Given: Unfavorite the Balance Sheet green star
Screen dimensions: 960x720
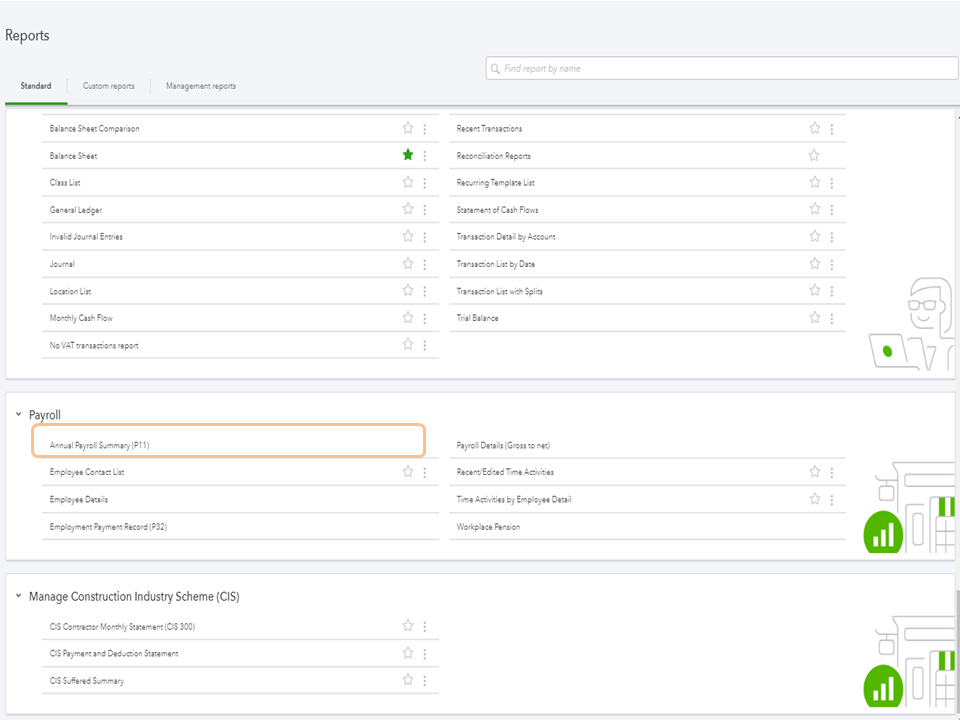Looking at the screenshot, I should coord(408,156).
